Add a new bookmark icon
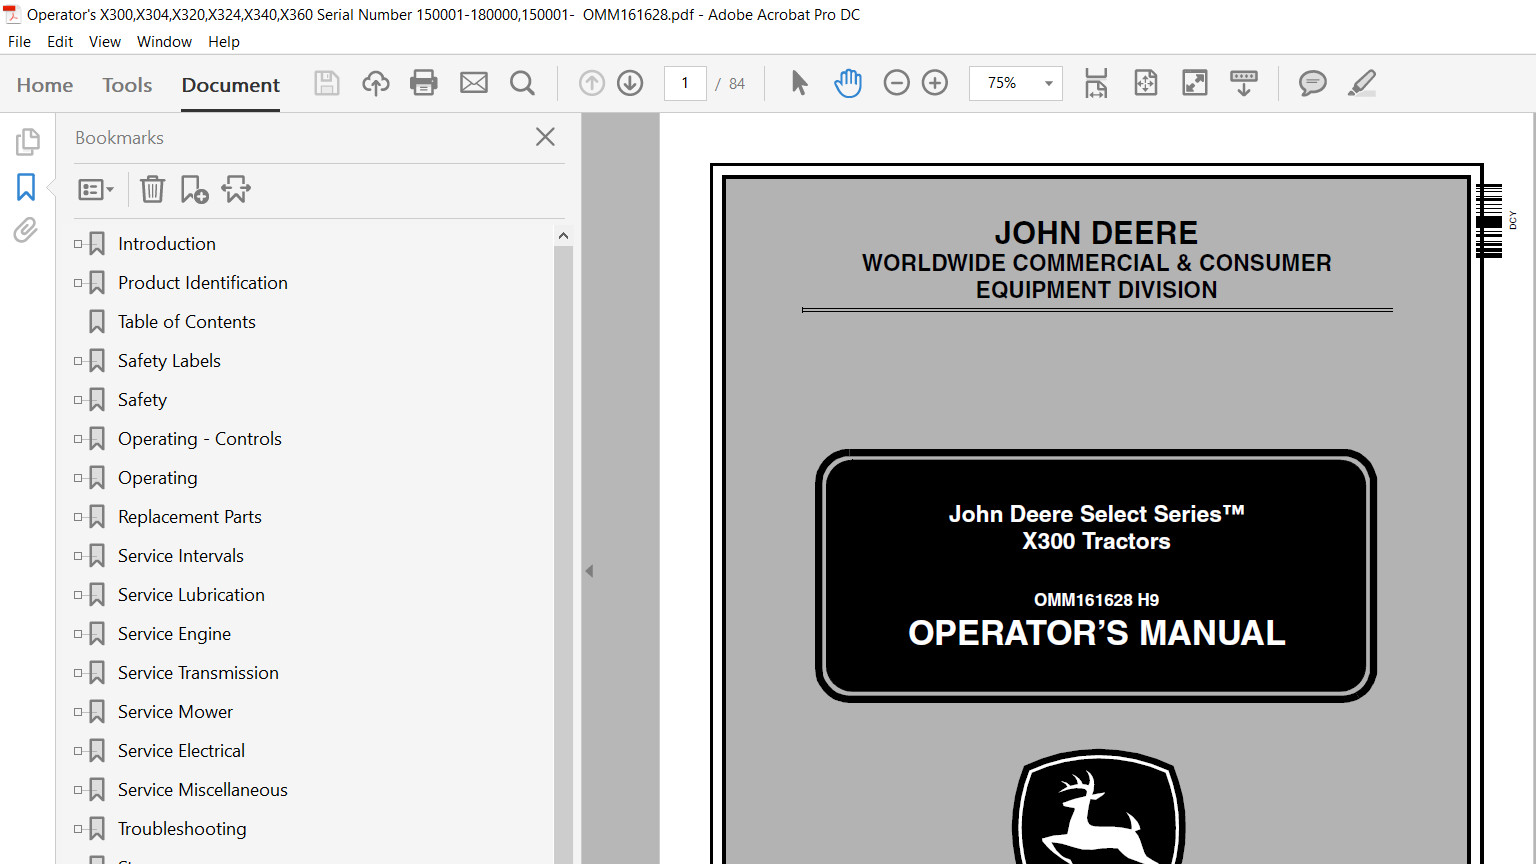1536x864 pixels. point(194,189)
